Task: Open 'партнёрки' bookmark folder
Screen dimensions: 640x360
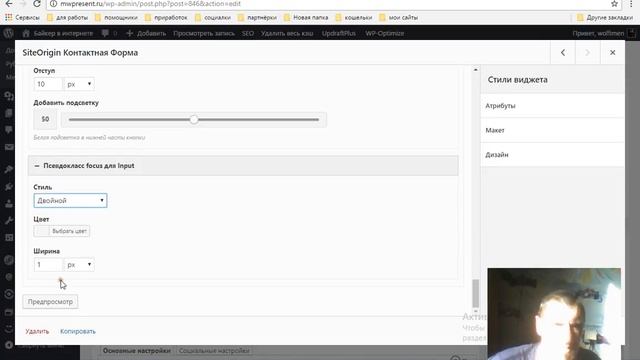Action: pyautogui.click(x=257, y=18)
